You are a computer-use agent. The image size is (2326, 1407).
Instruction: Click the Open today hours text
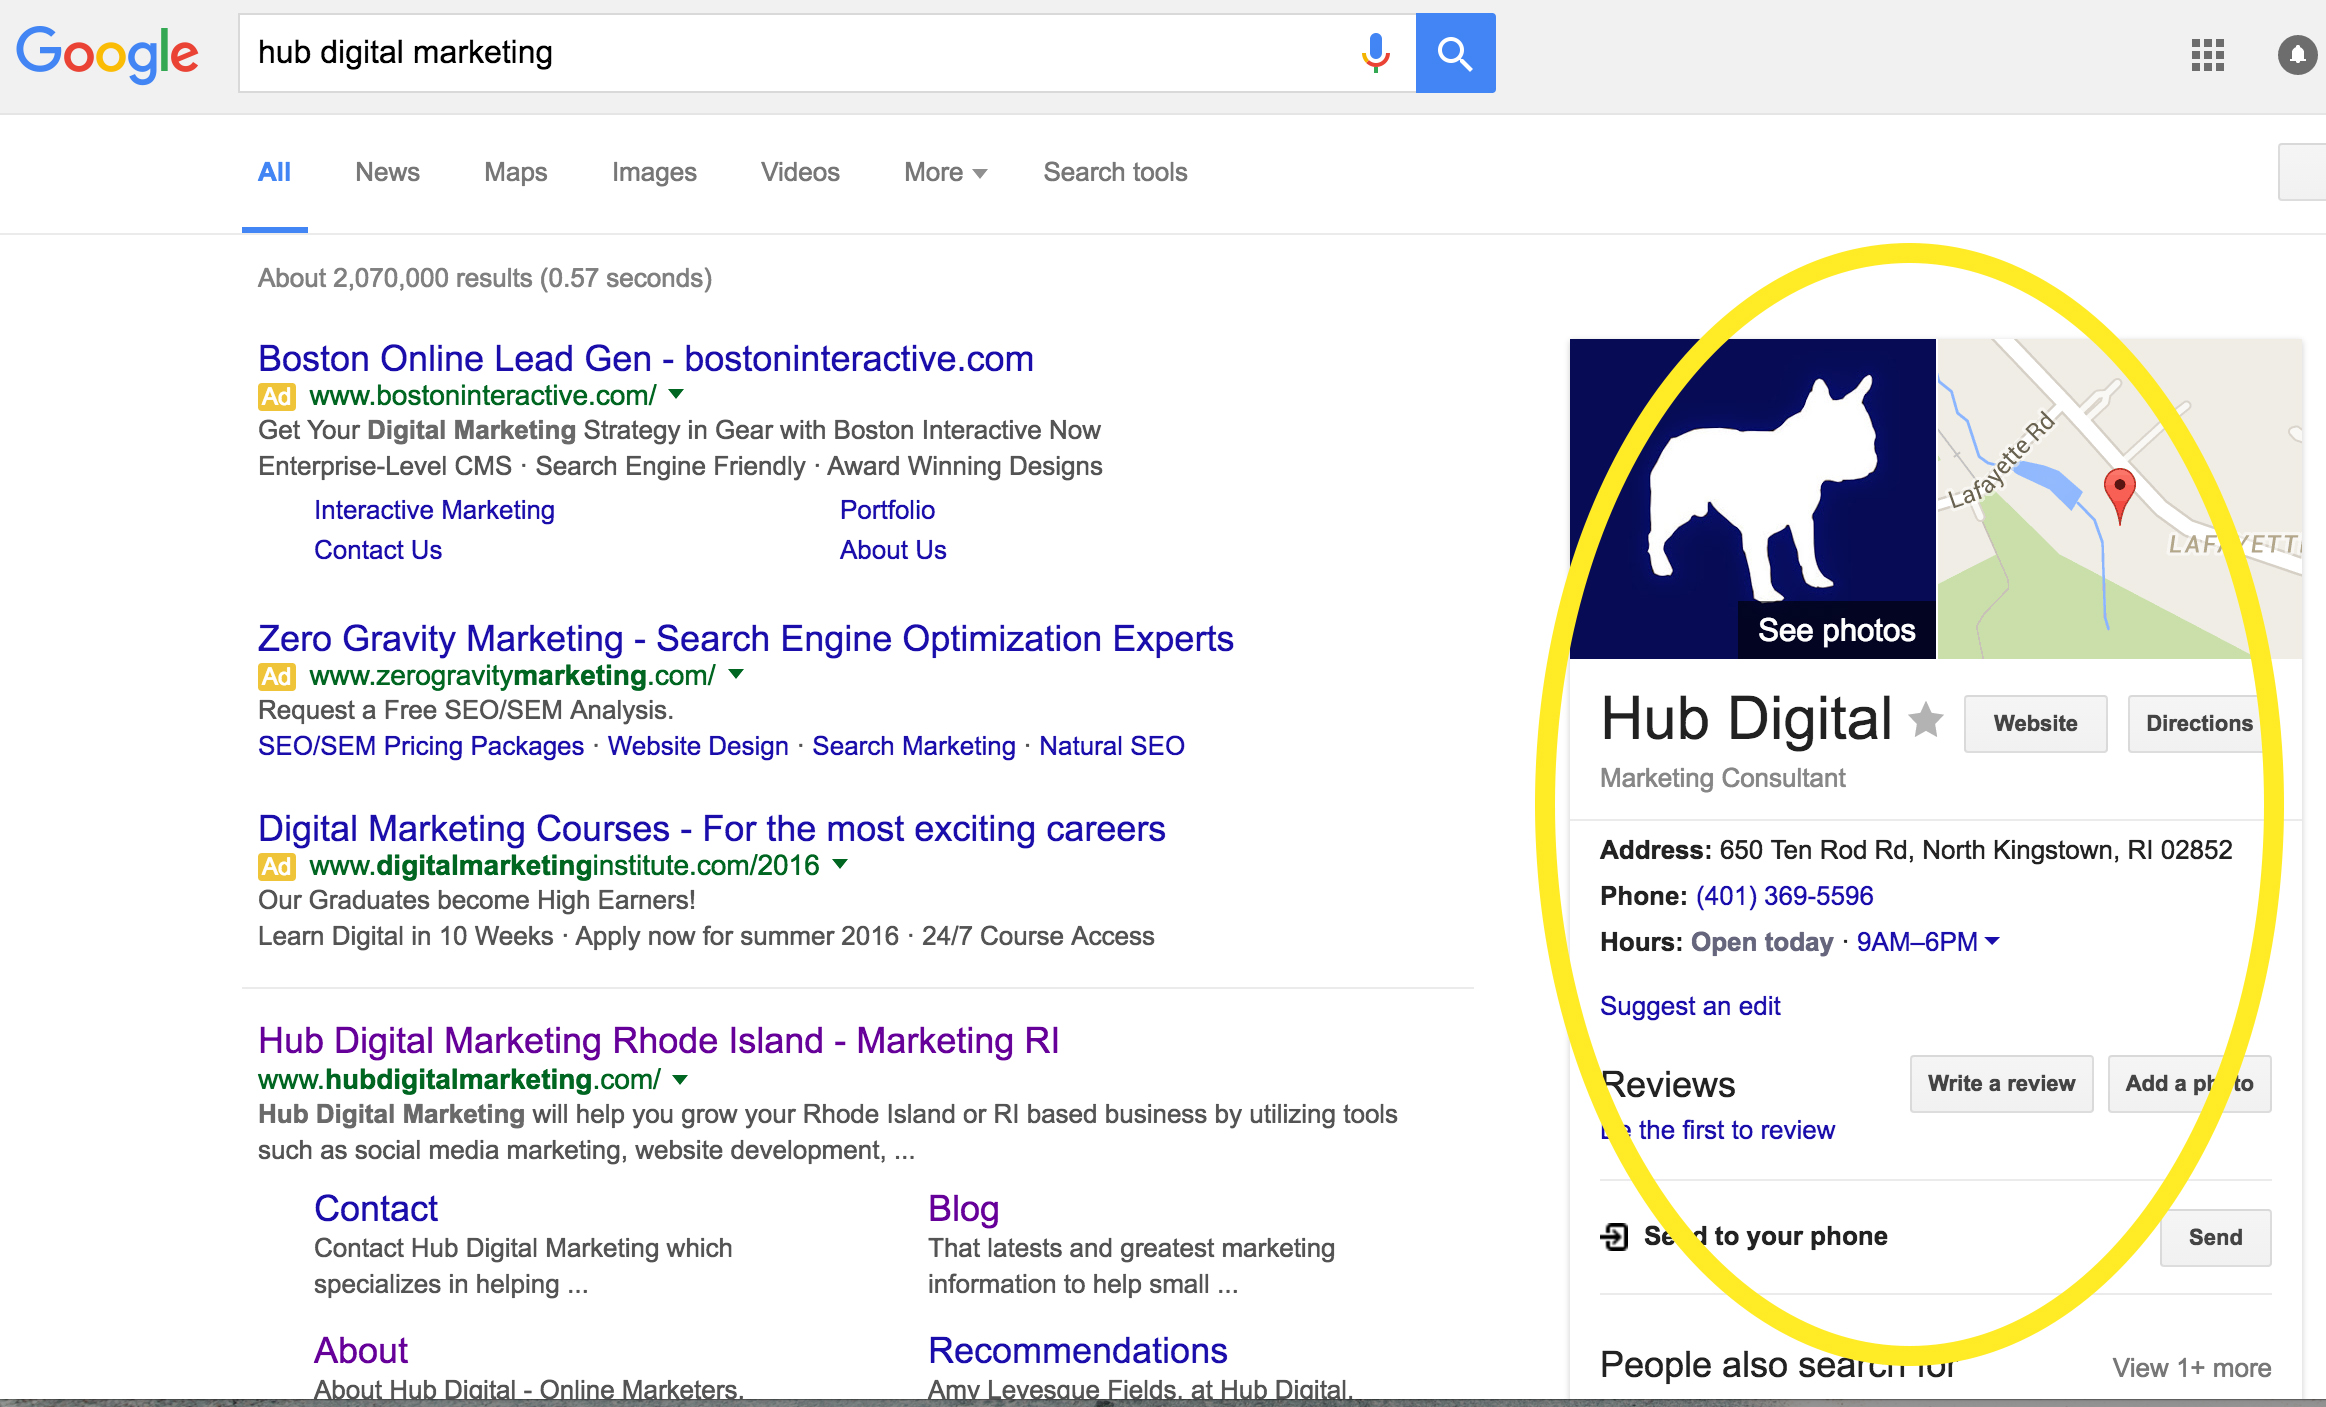(1762, 942)
